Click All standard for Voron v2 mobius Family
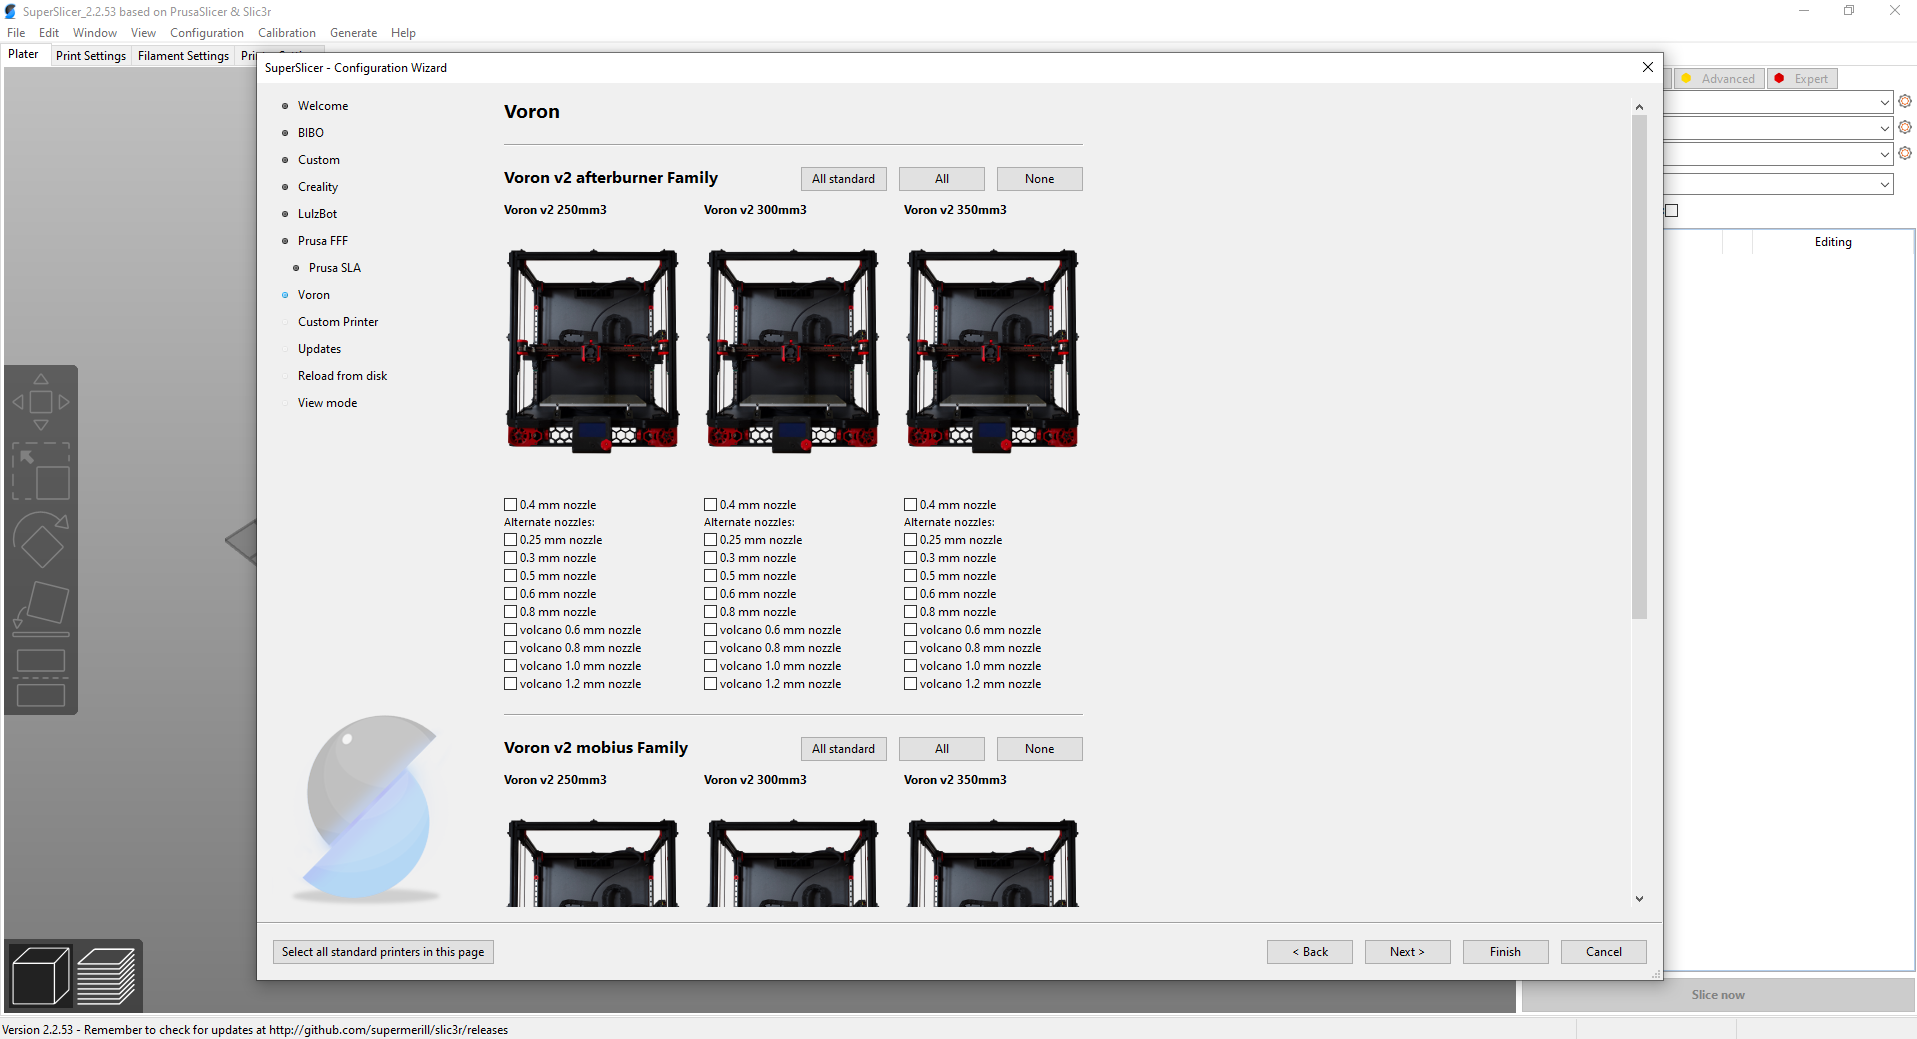Screen dimensions: 1917x1039 coord(843,749)
